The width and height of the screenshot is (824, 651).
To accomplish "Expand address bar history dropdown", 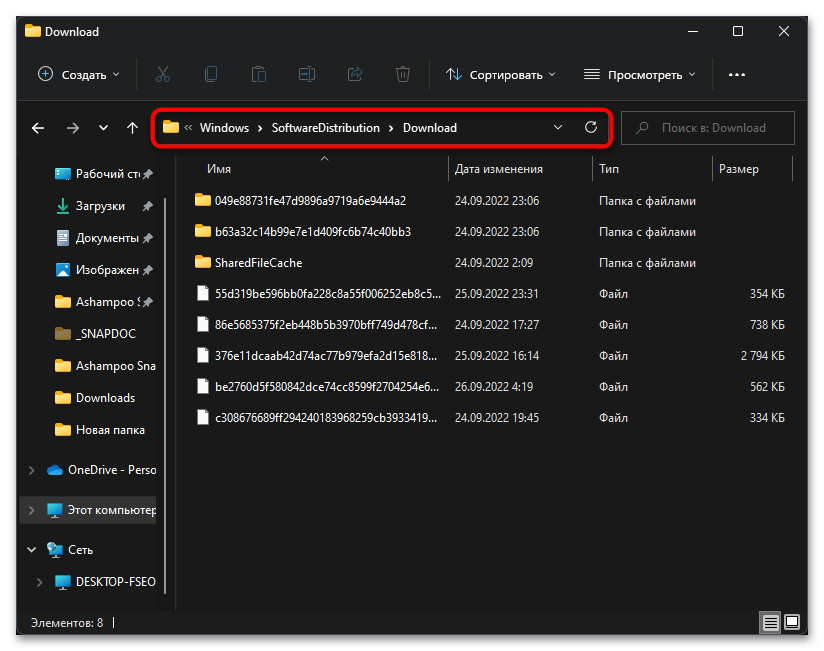I will pos(558,127).
